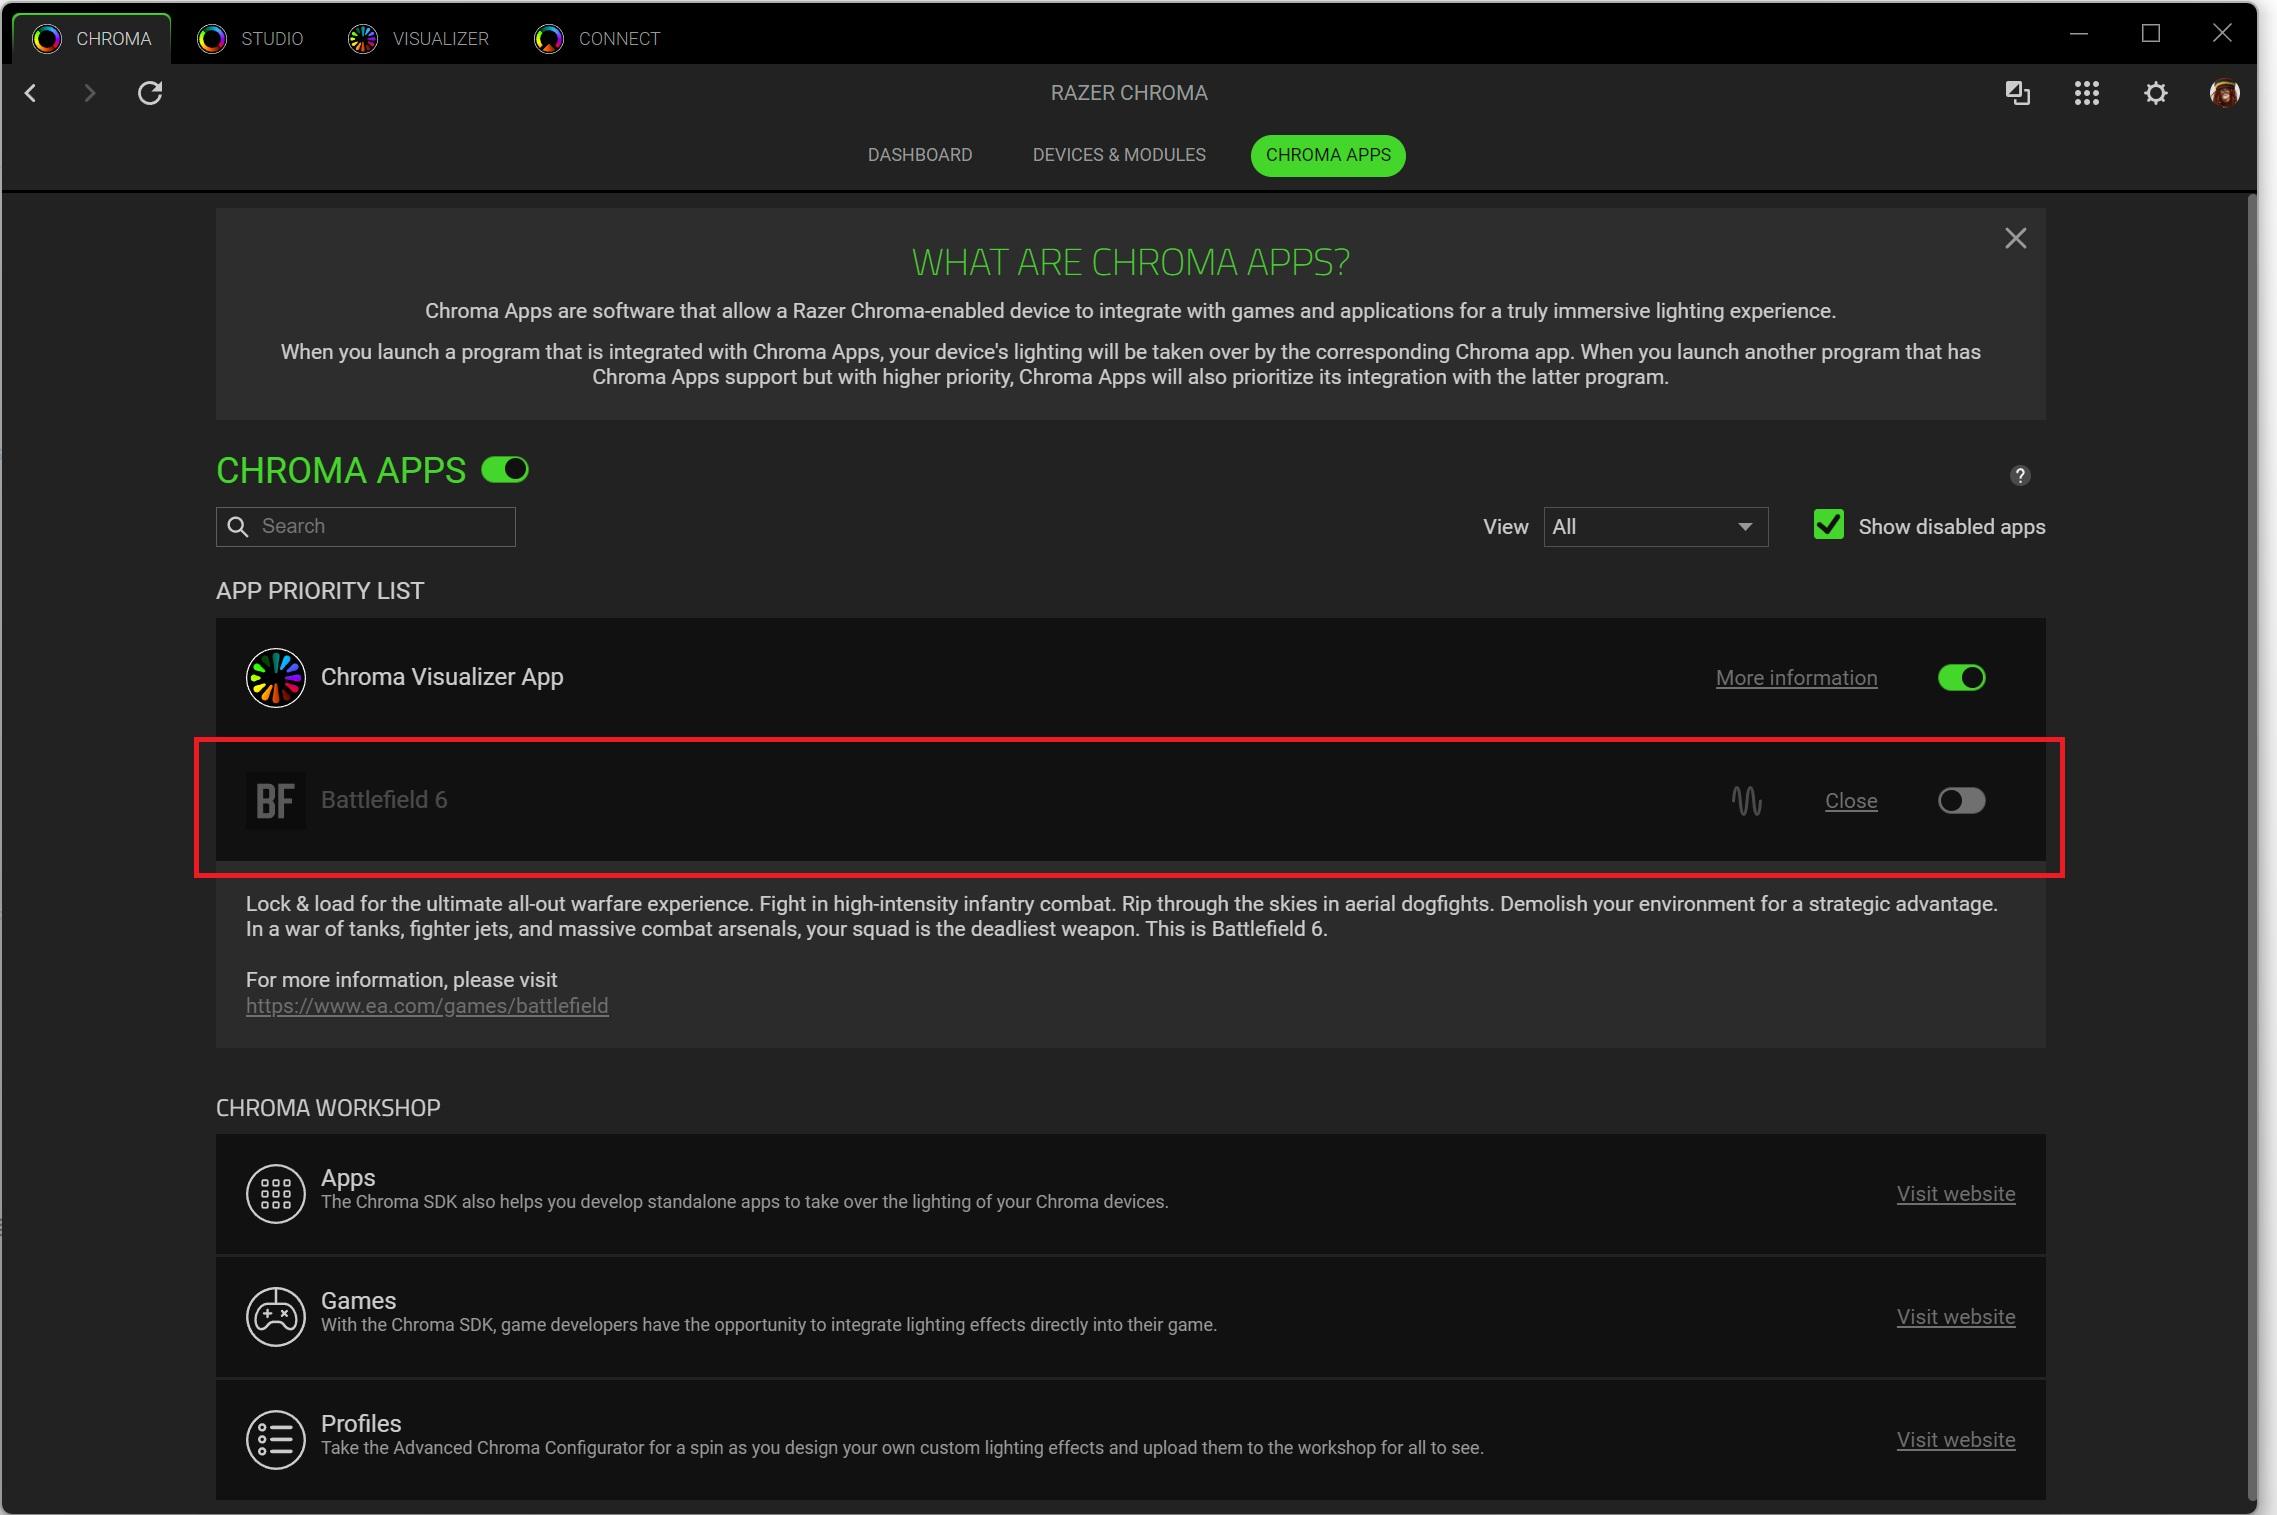Click Battlefield 6 waveform effect icon
The image size is (2277, 1515).
[1746, 800]
